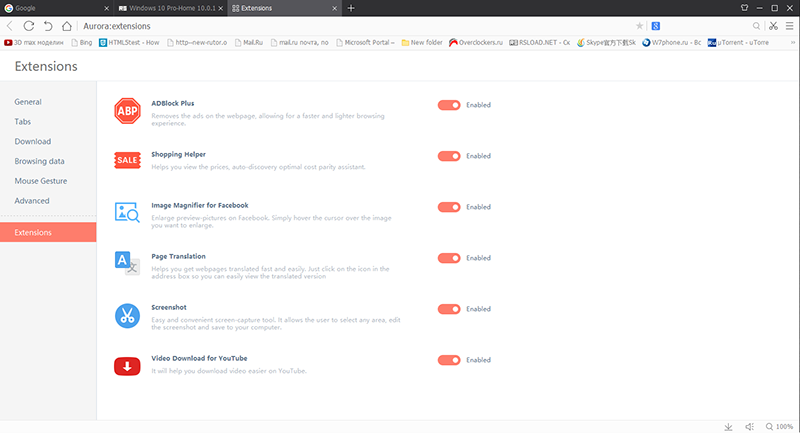Open the http--new-rutor.o bookmark
This screenshot has width=800, height=433.
point(197,43)
